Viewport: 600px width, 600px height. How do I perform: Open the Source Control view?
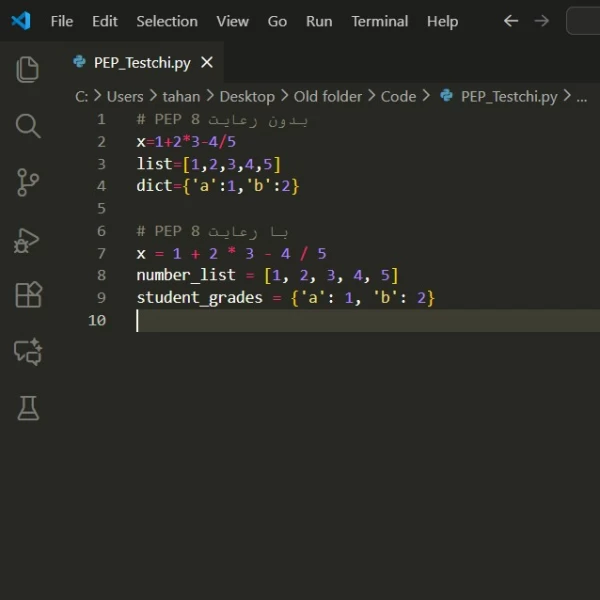(x=28, y=182)
